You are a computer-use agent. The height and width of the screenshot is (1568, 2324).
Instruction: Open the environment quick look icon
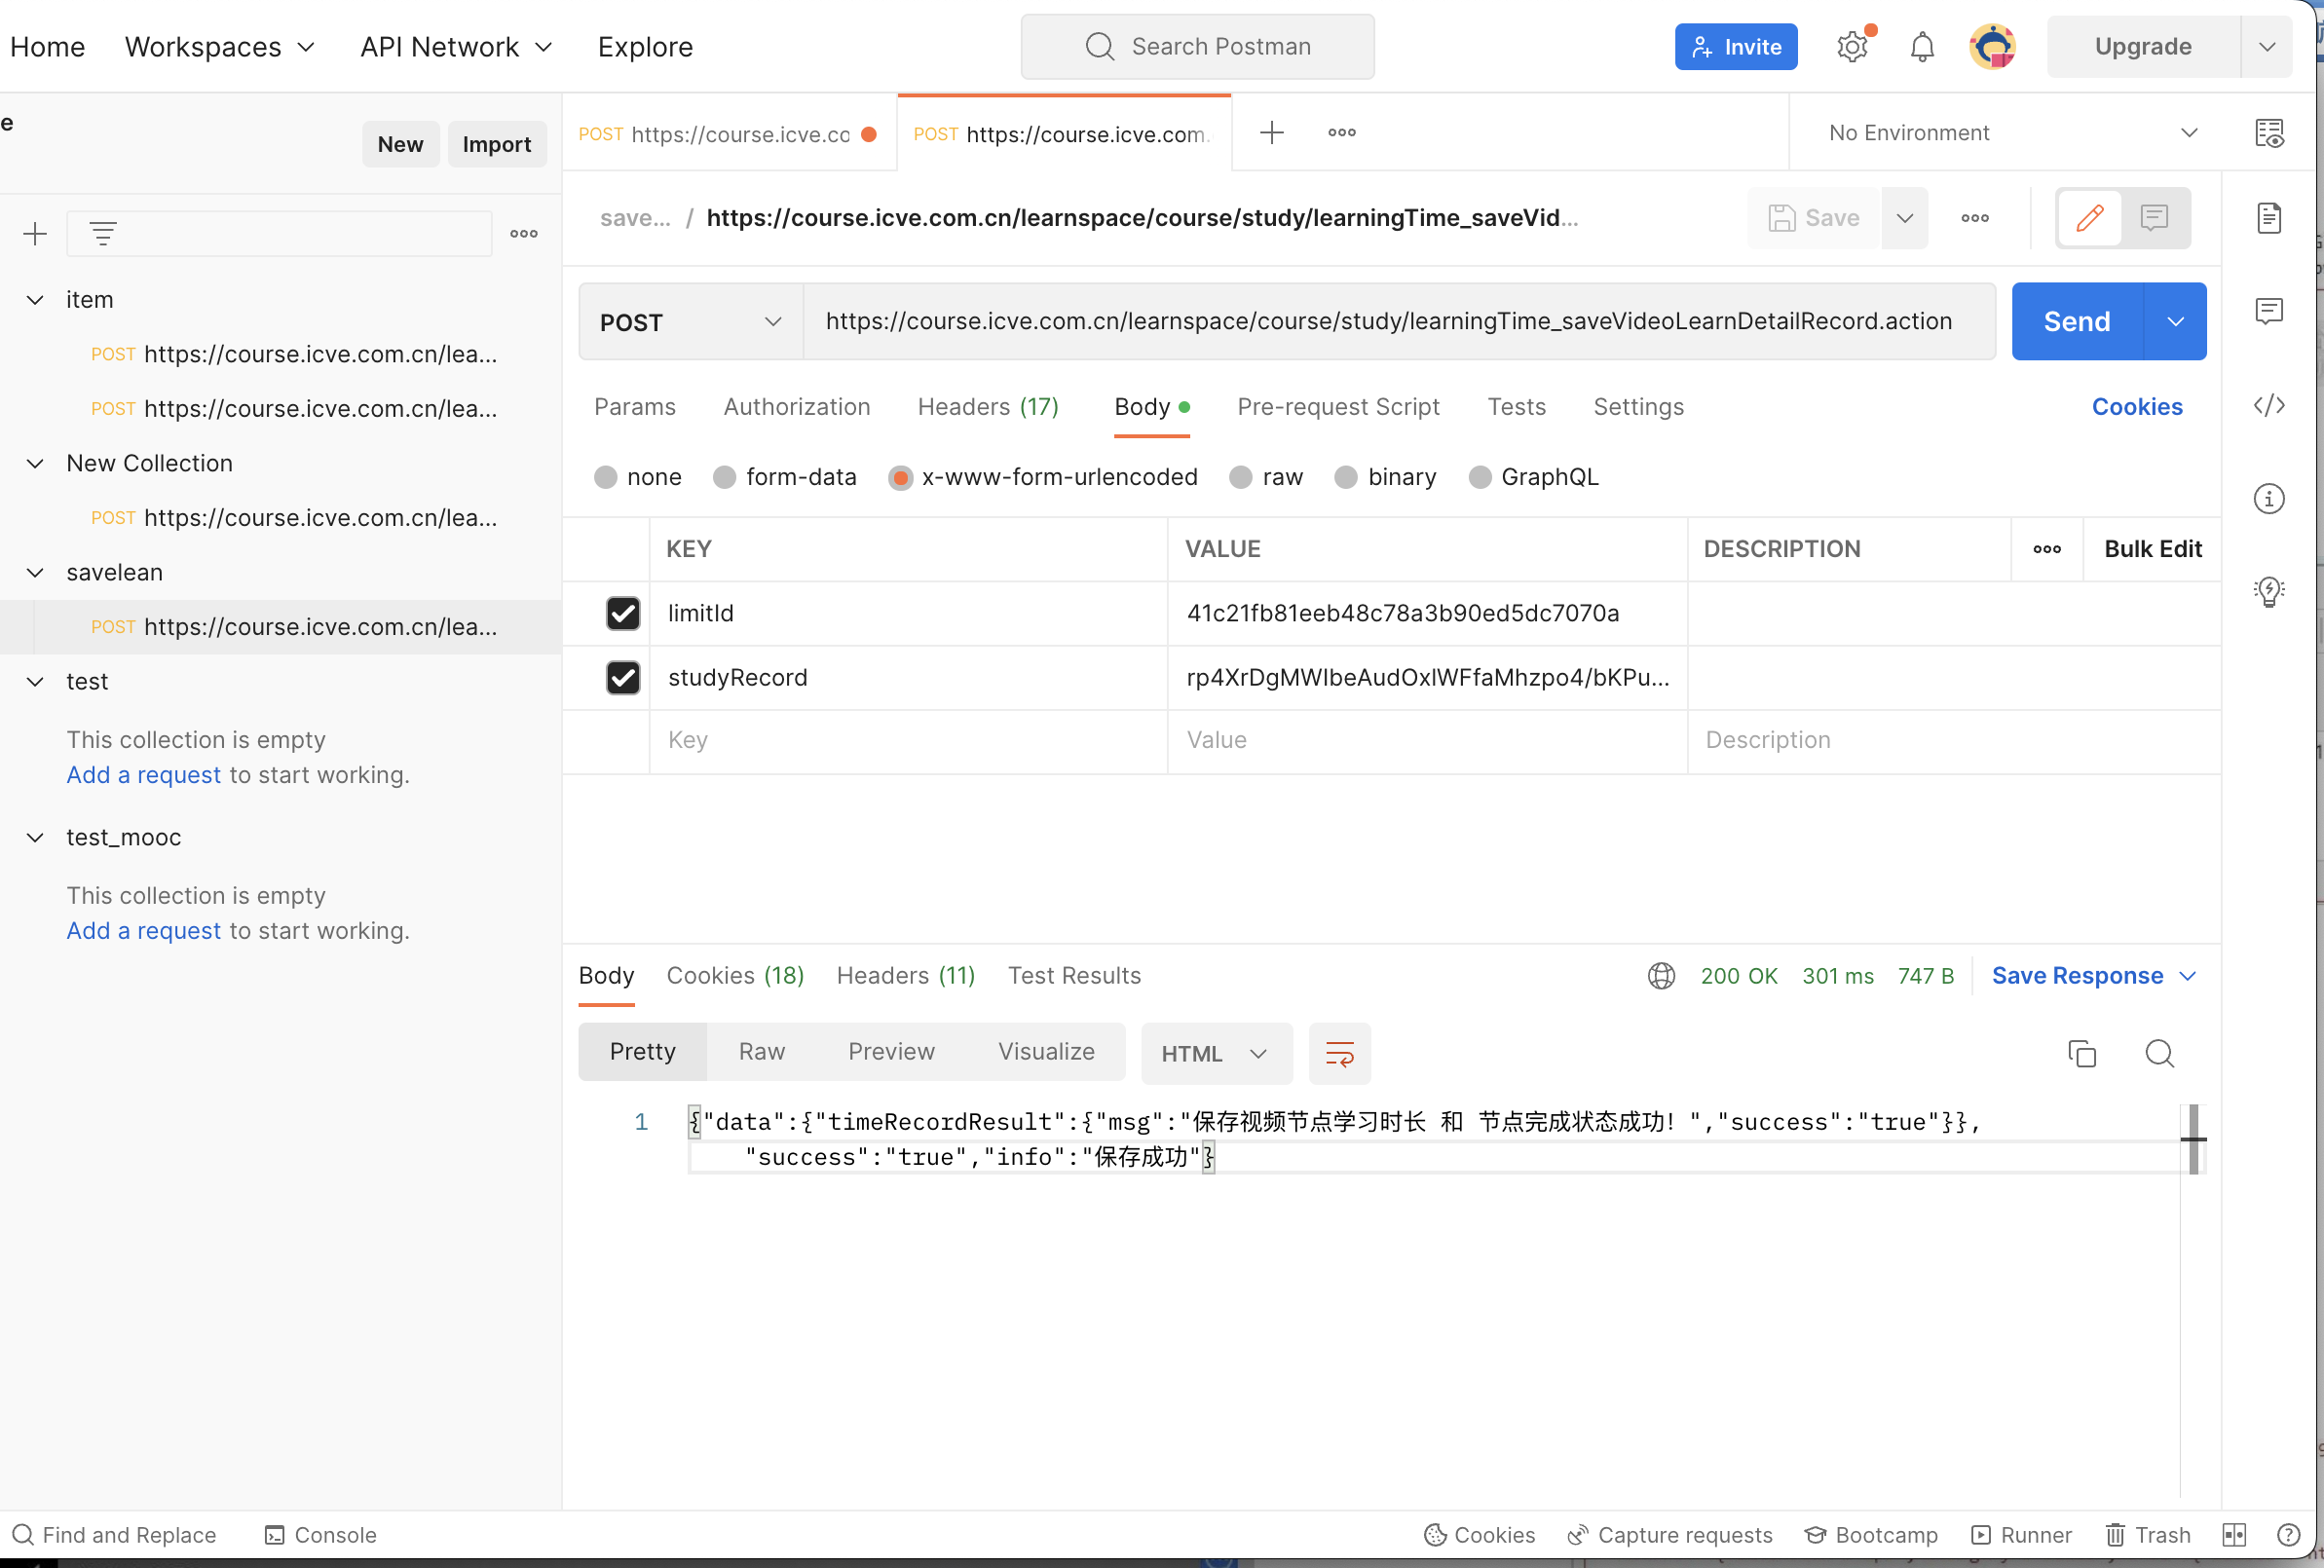pos(2268,133)
